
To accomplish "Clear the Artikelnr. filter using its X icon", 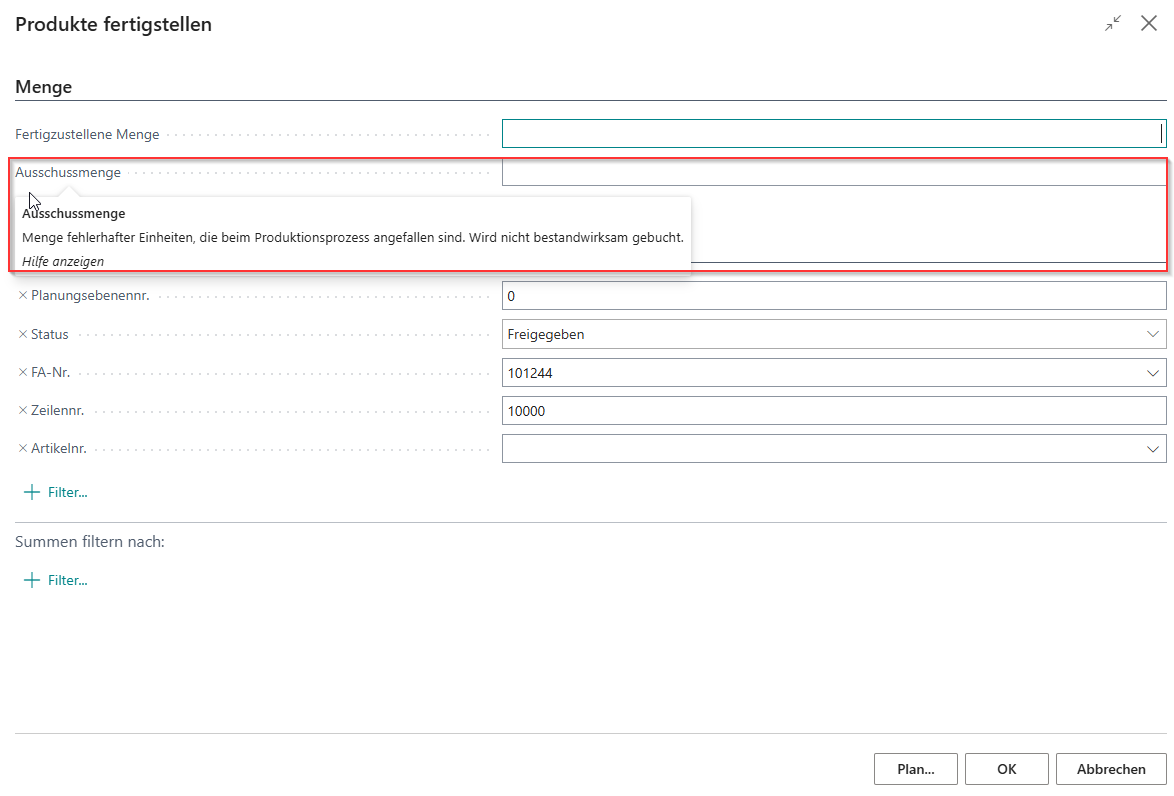I will coord(23,448).
